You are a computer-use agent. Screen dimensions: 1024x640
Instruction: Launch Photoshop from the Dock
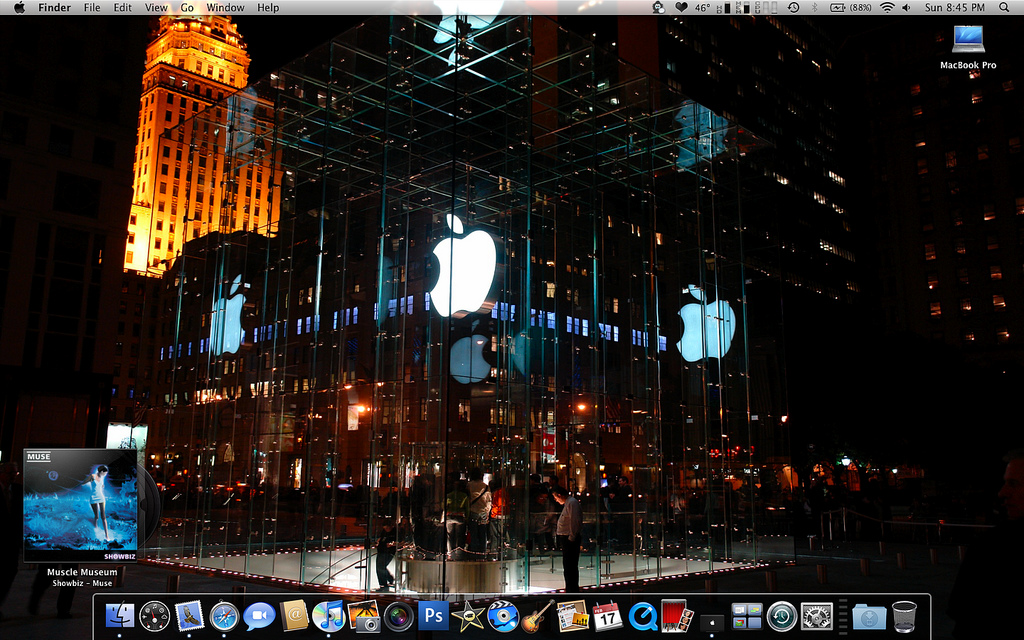point(434,615)
